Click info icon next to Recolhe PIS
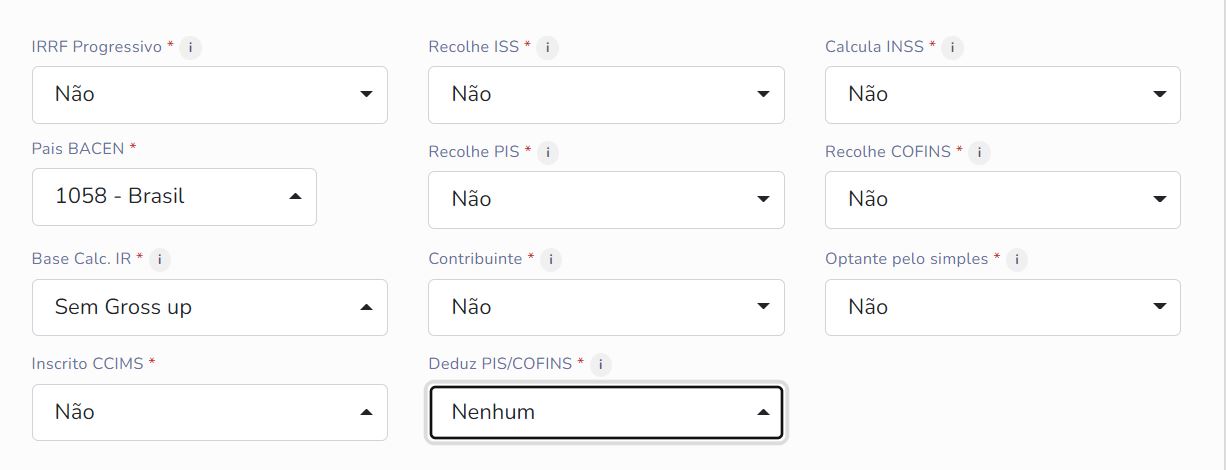The width and height of the screenshot is (1226, 470). (548, 152)
